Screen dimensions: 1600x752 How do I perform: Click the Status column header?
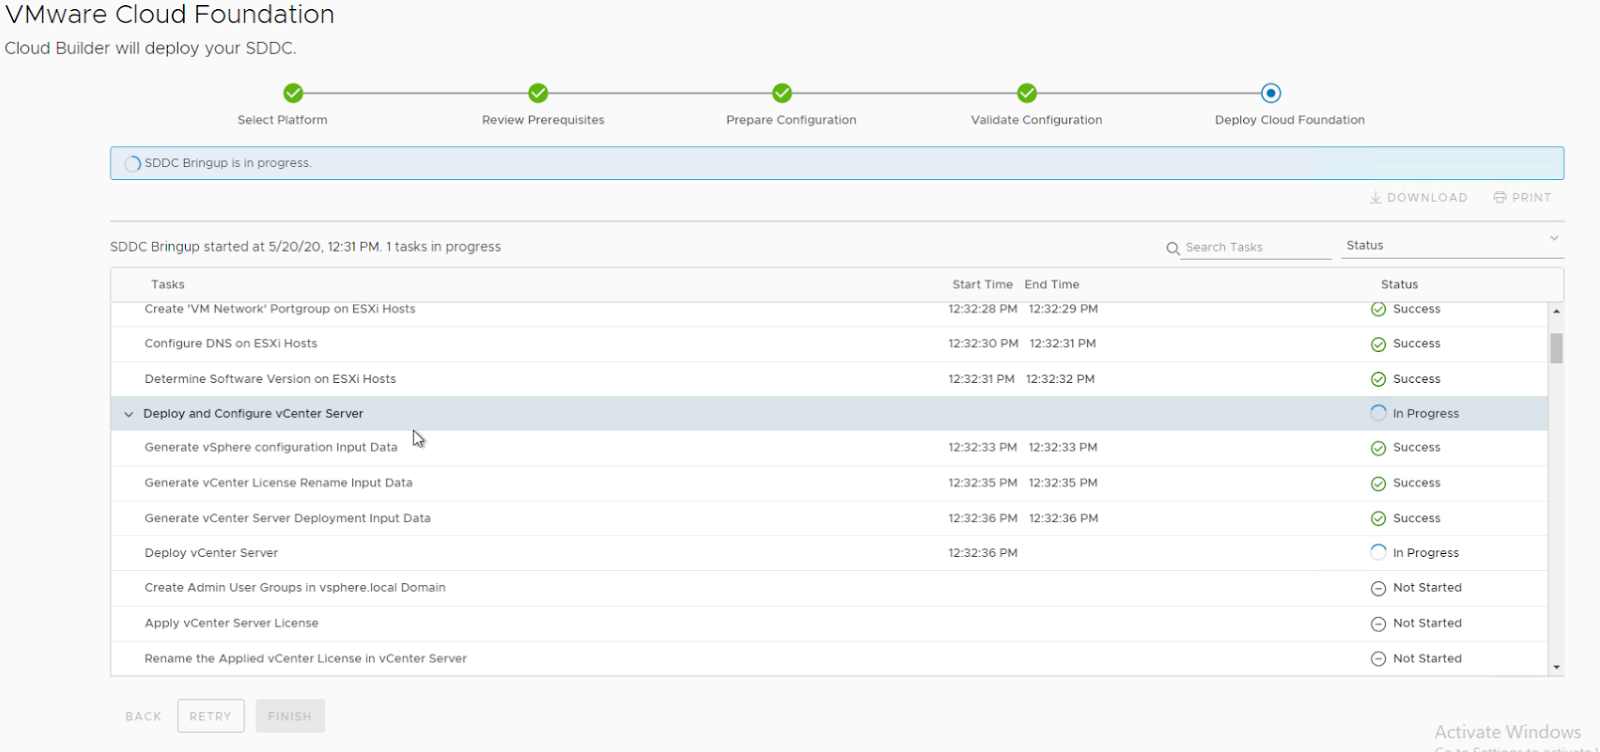tap(1399, 284)
